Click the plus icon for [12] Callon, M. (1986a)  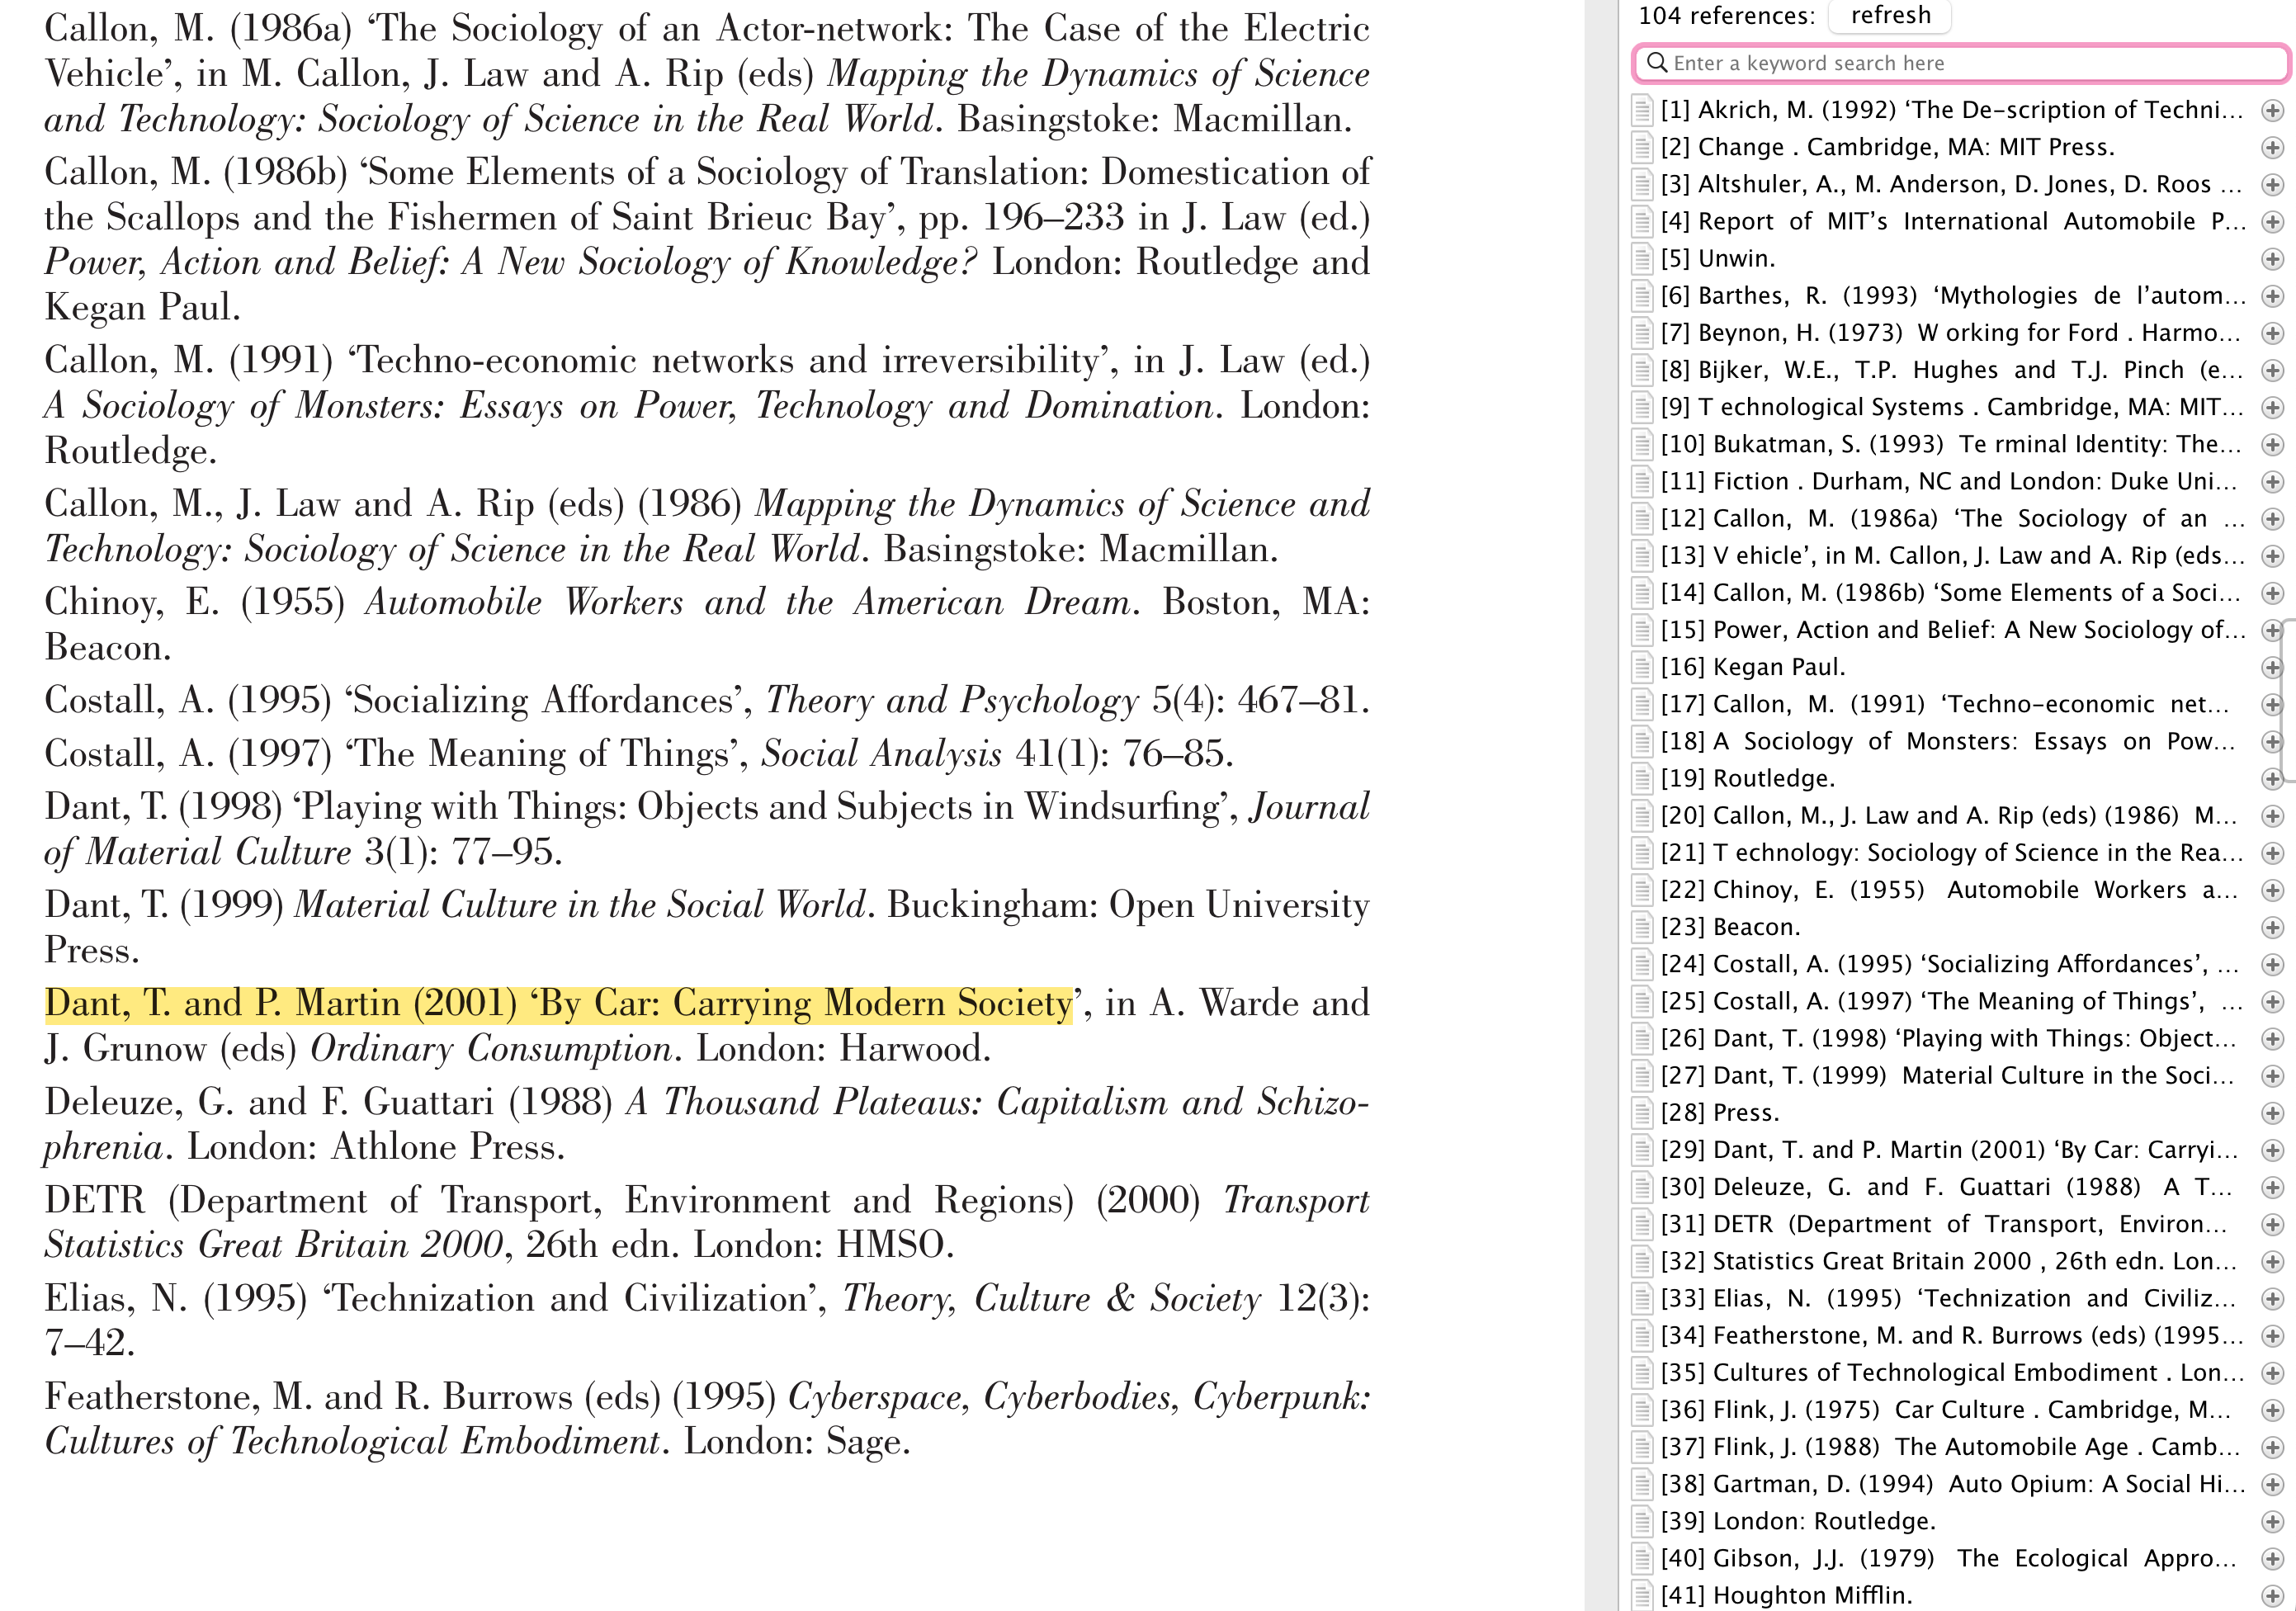pyautogui.click(x=2272, y=519)
